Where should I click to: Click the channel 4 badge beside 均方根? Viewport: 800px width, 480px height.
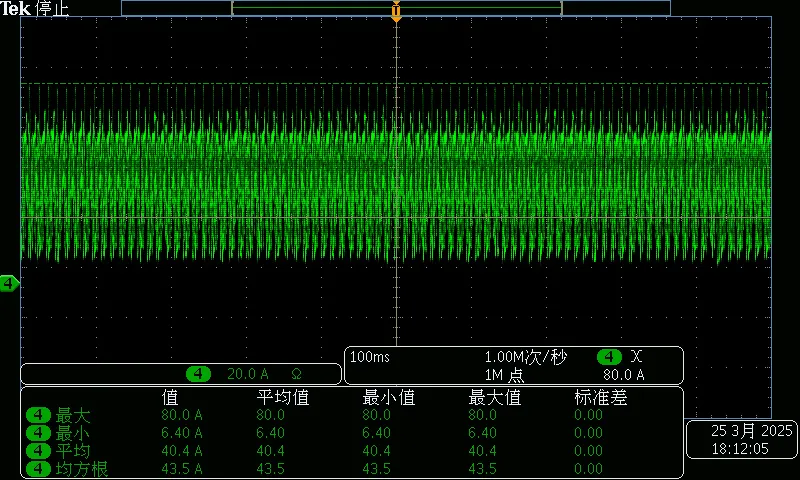pos(38,468)
